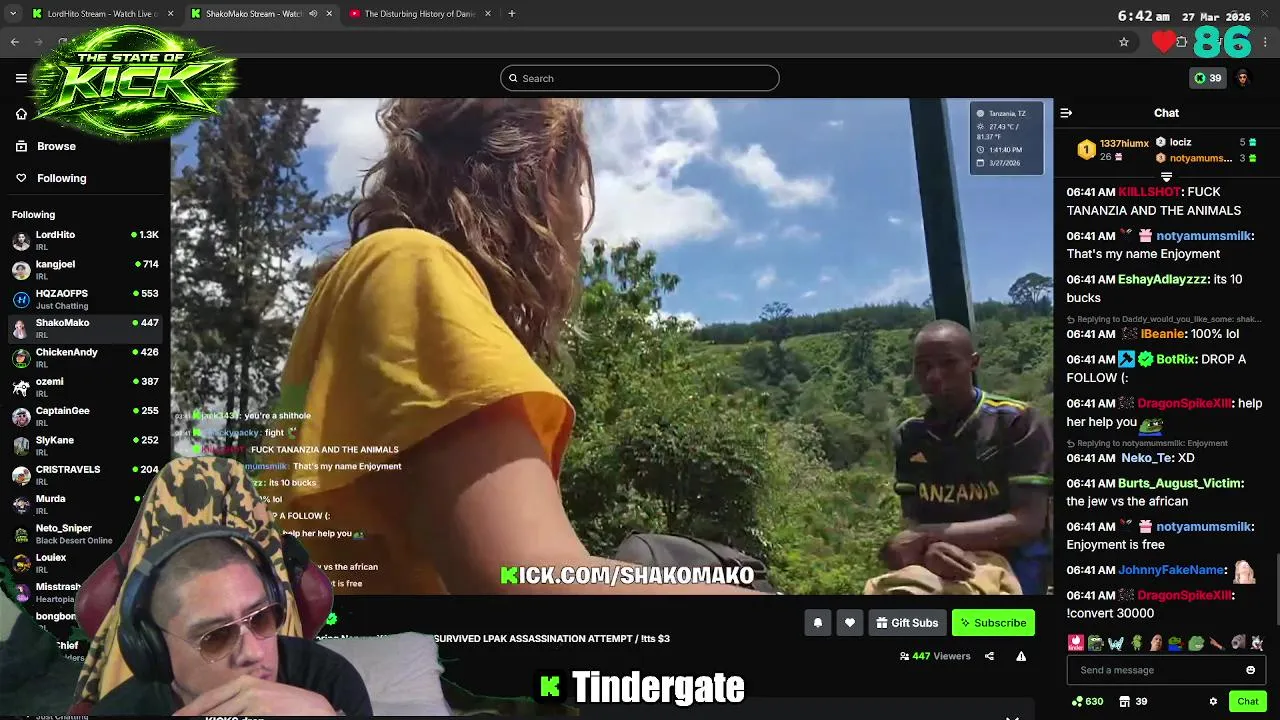Bookmark this page with star icon

[1124, 42]
